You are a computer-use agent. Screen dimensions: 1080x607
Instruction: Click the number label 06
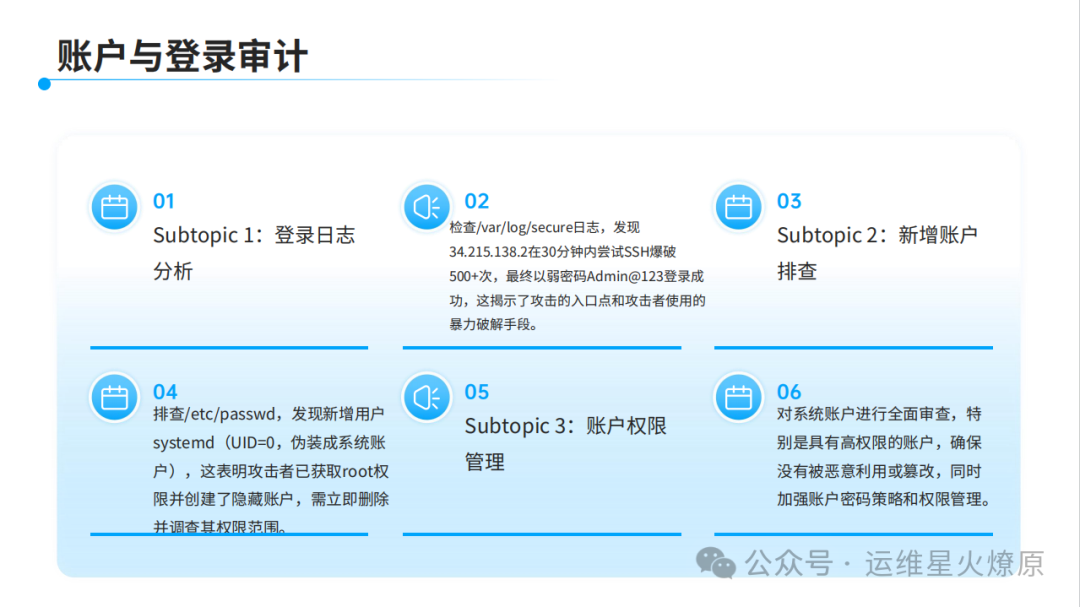[x=789, y=392]
